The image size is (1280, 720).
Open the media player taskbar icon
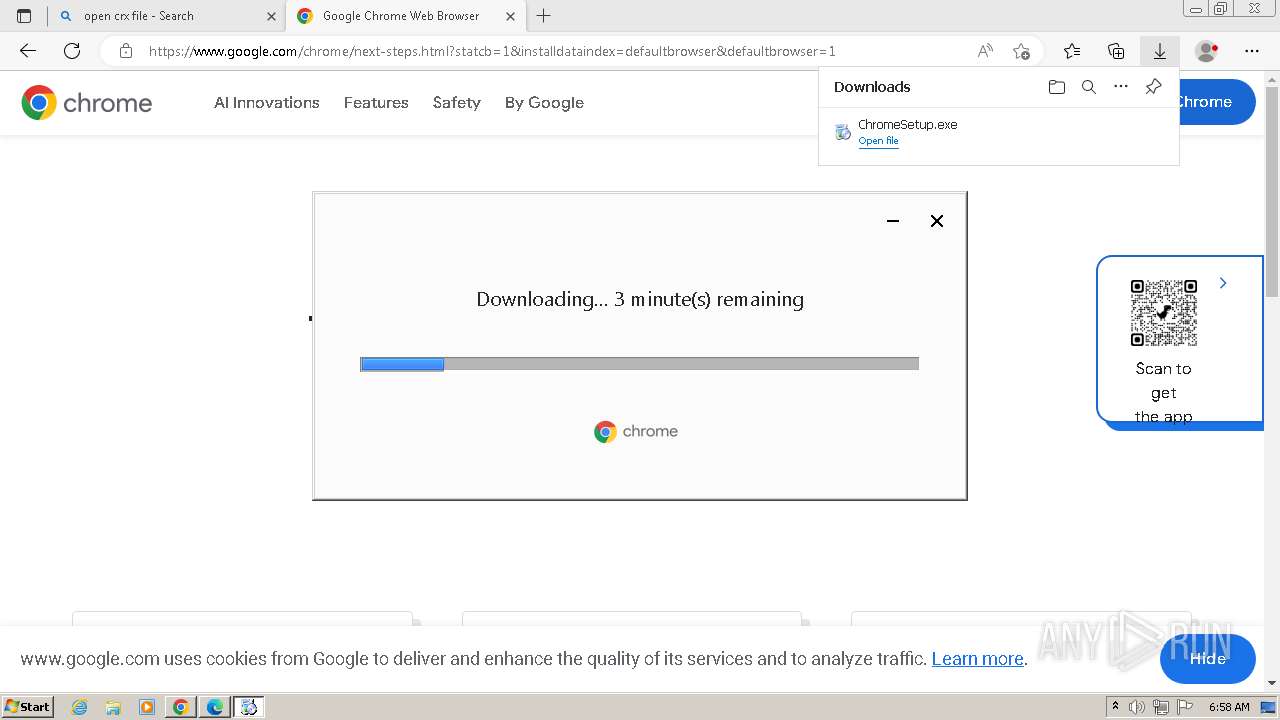(147, 707)
